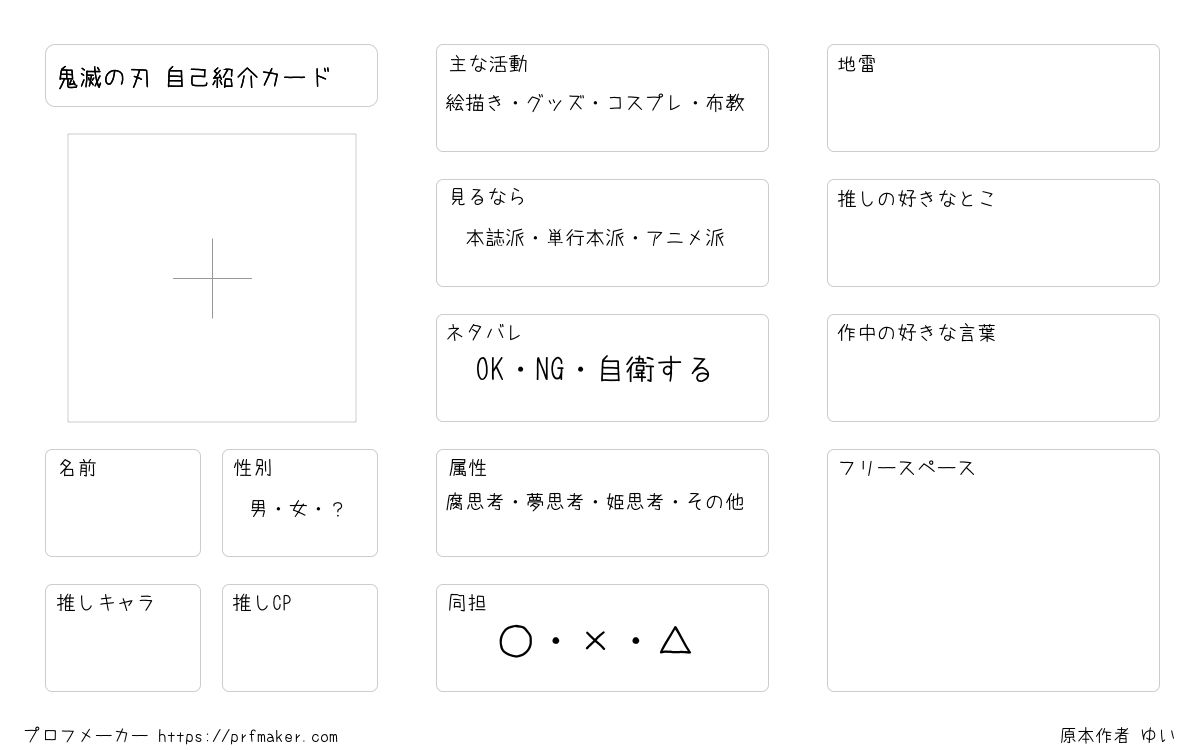Select コスプレ in 主な活動 box
This screenshot has height=750, width=1200.
(645, 103)
